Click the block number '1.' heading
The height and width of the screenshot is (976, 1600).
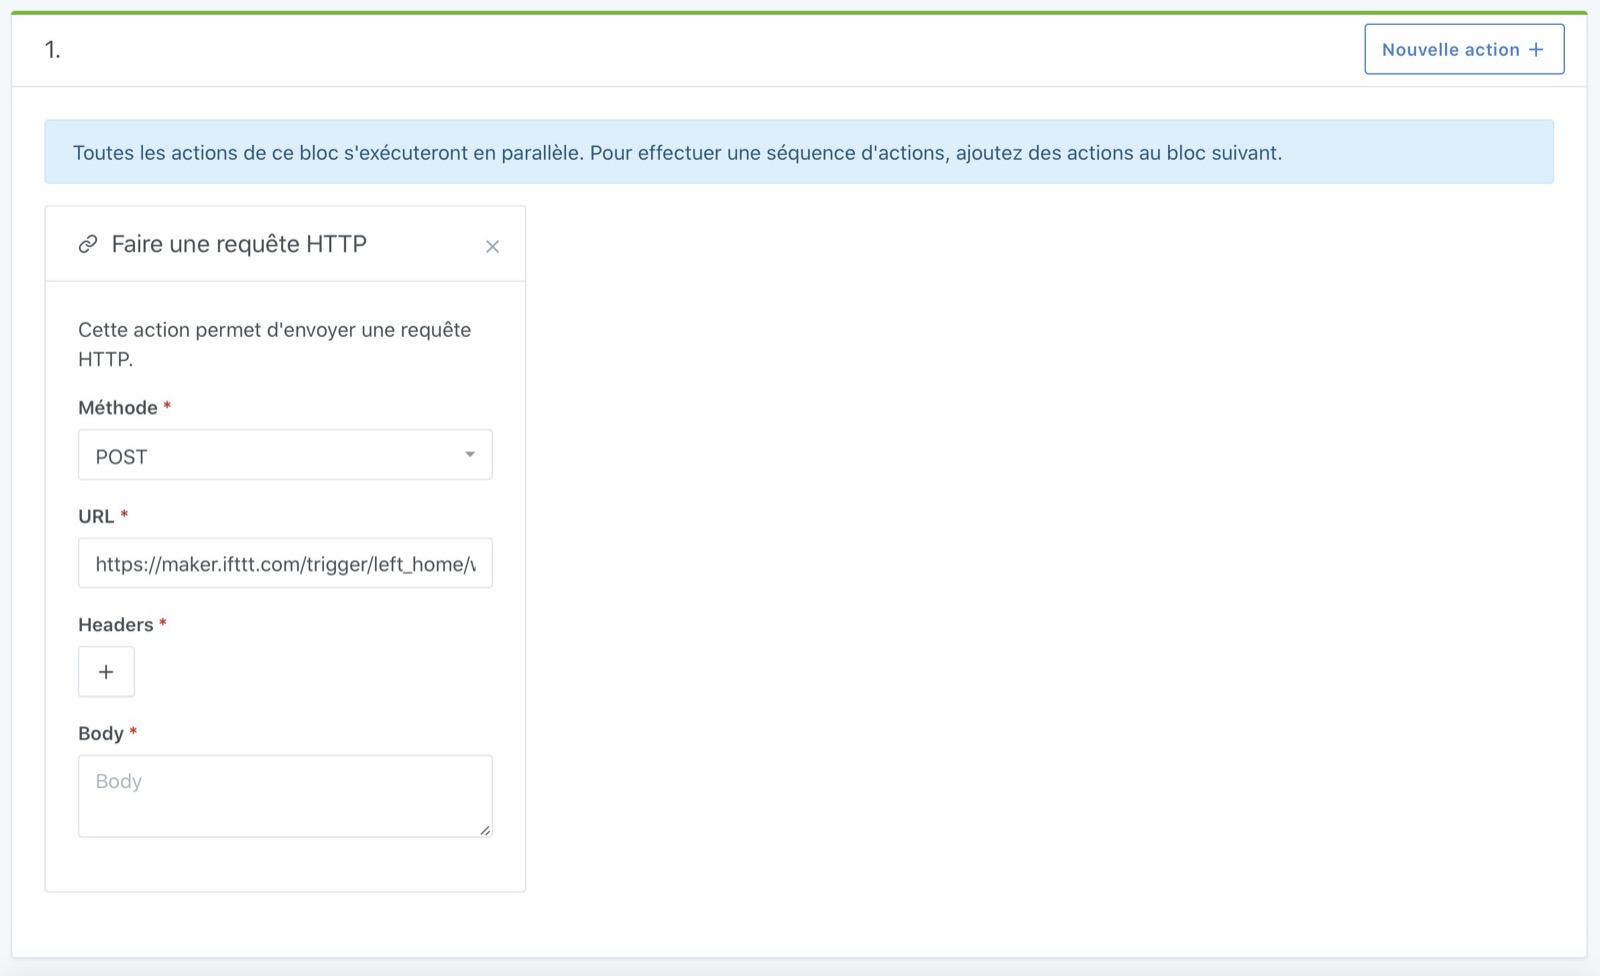[53, 50]
